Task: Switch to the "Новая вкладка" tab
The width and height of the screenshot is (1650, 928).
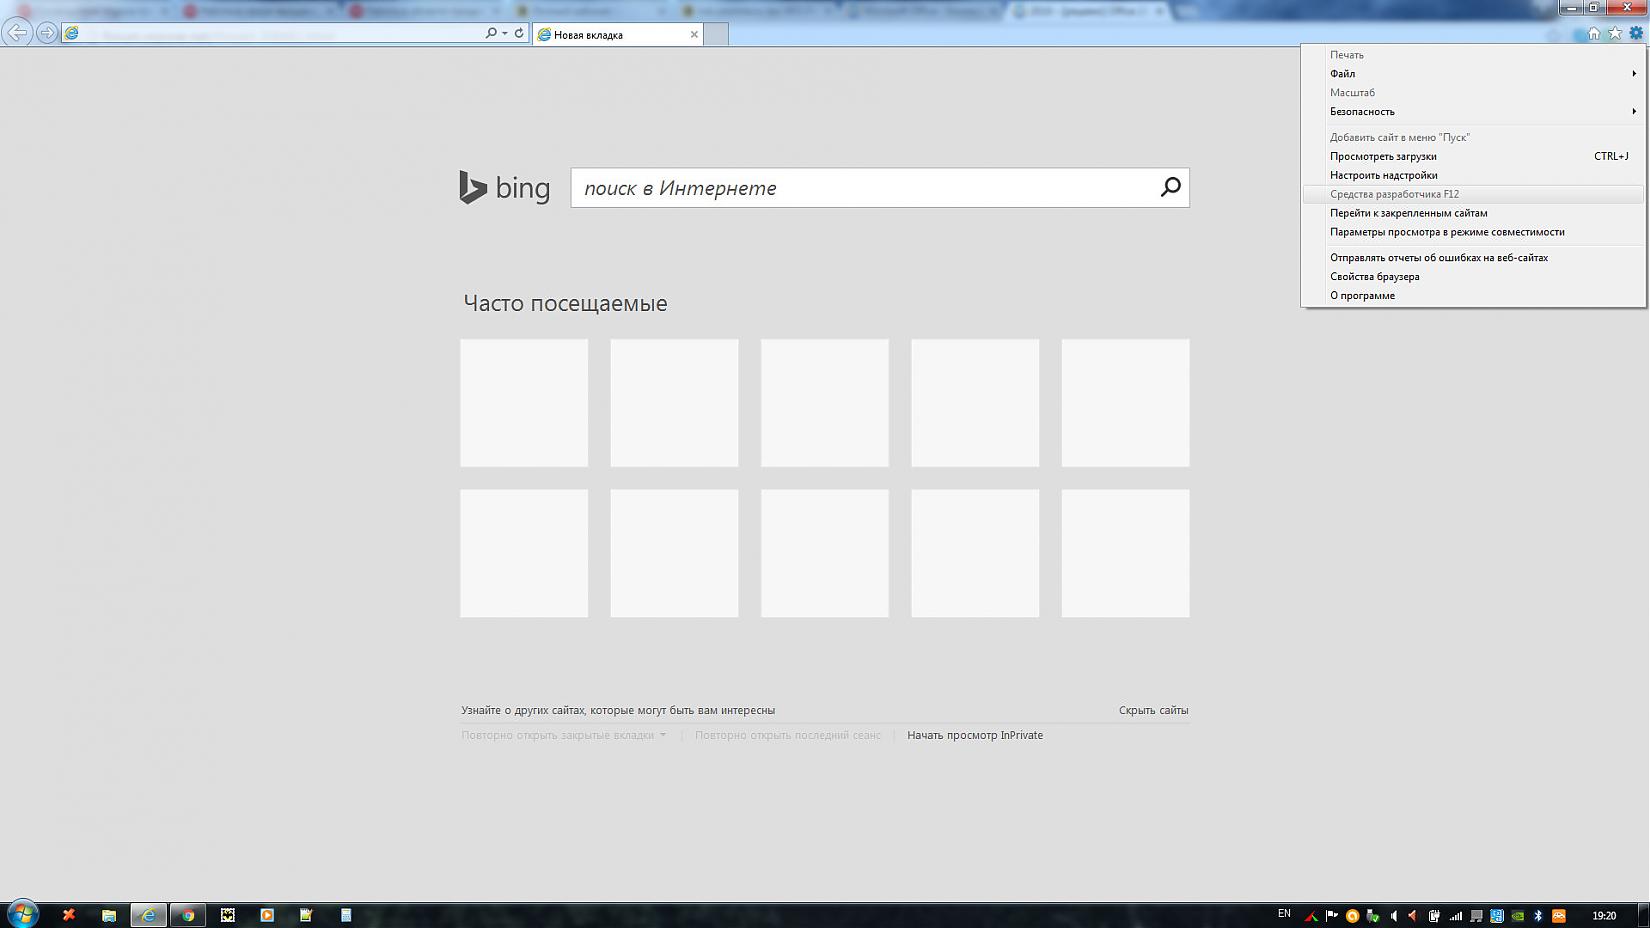Action: (x=618, y=34)
